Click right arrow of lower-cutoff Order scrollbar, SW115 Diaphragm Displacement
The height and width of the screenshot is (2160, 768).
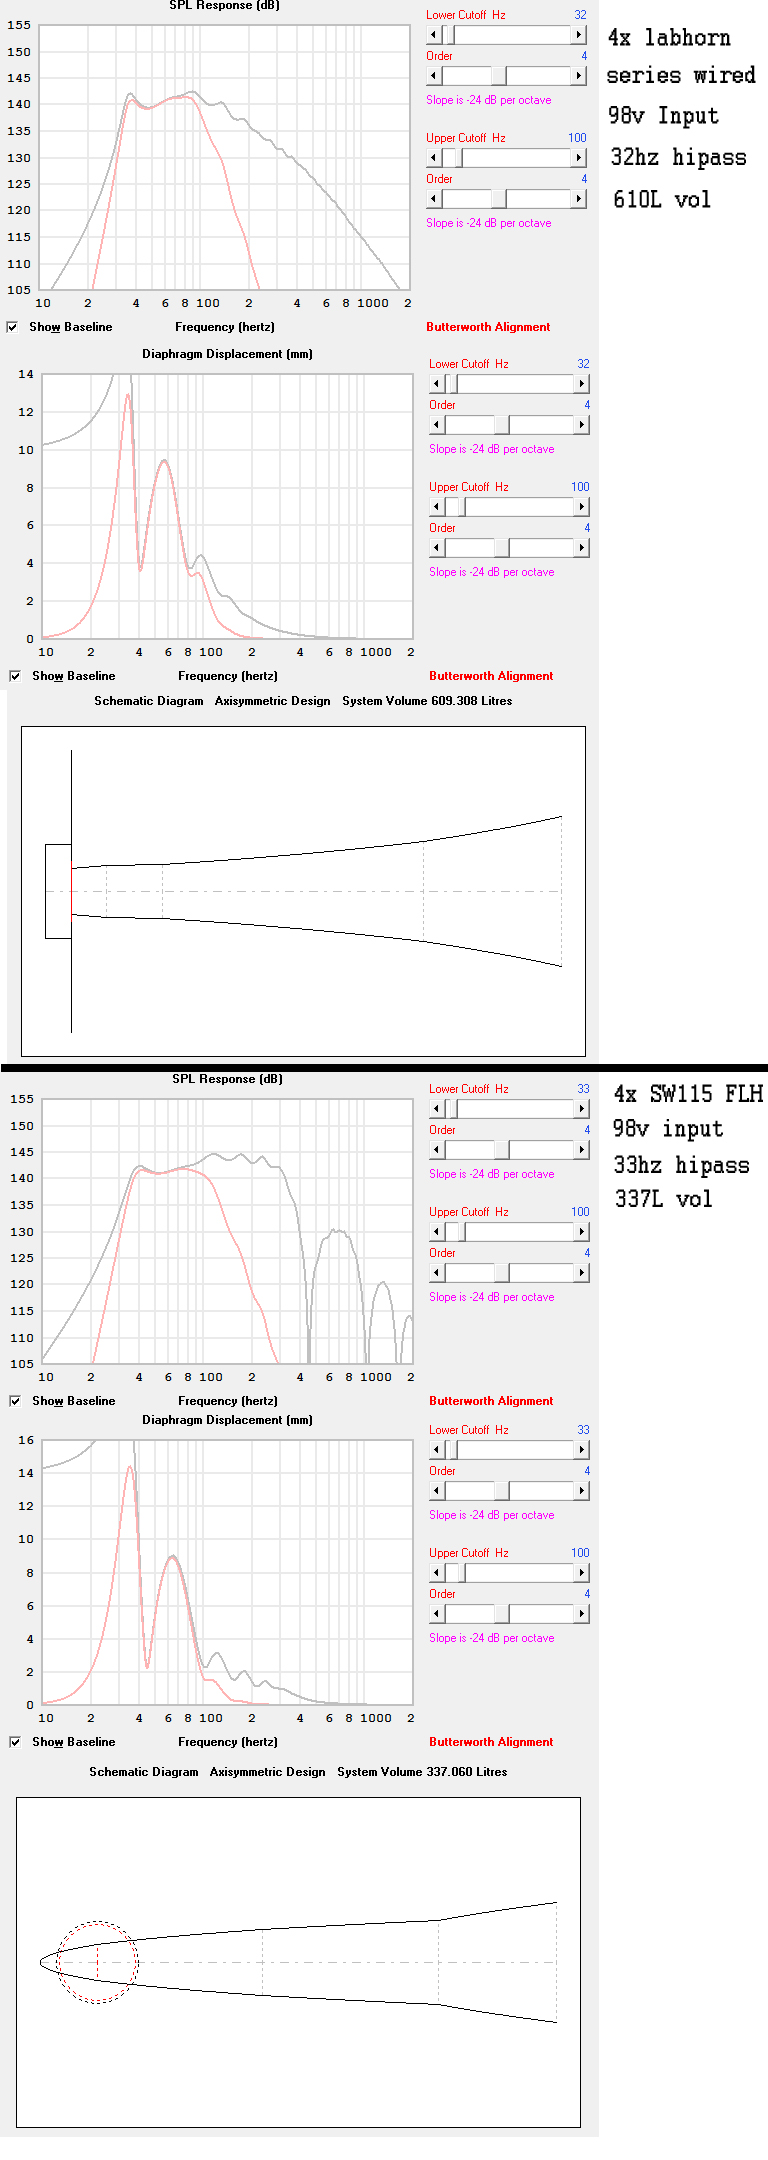click(582, 1491)
